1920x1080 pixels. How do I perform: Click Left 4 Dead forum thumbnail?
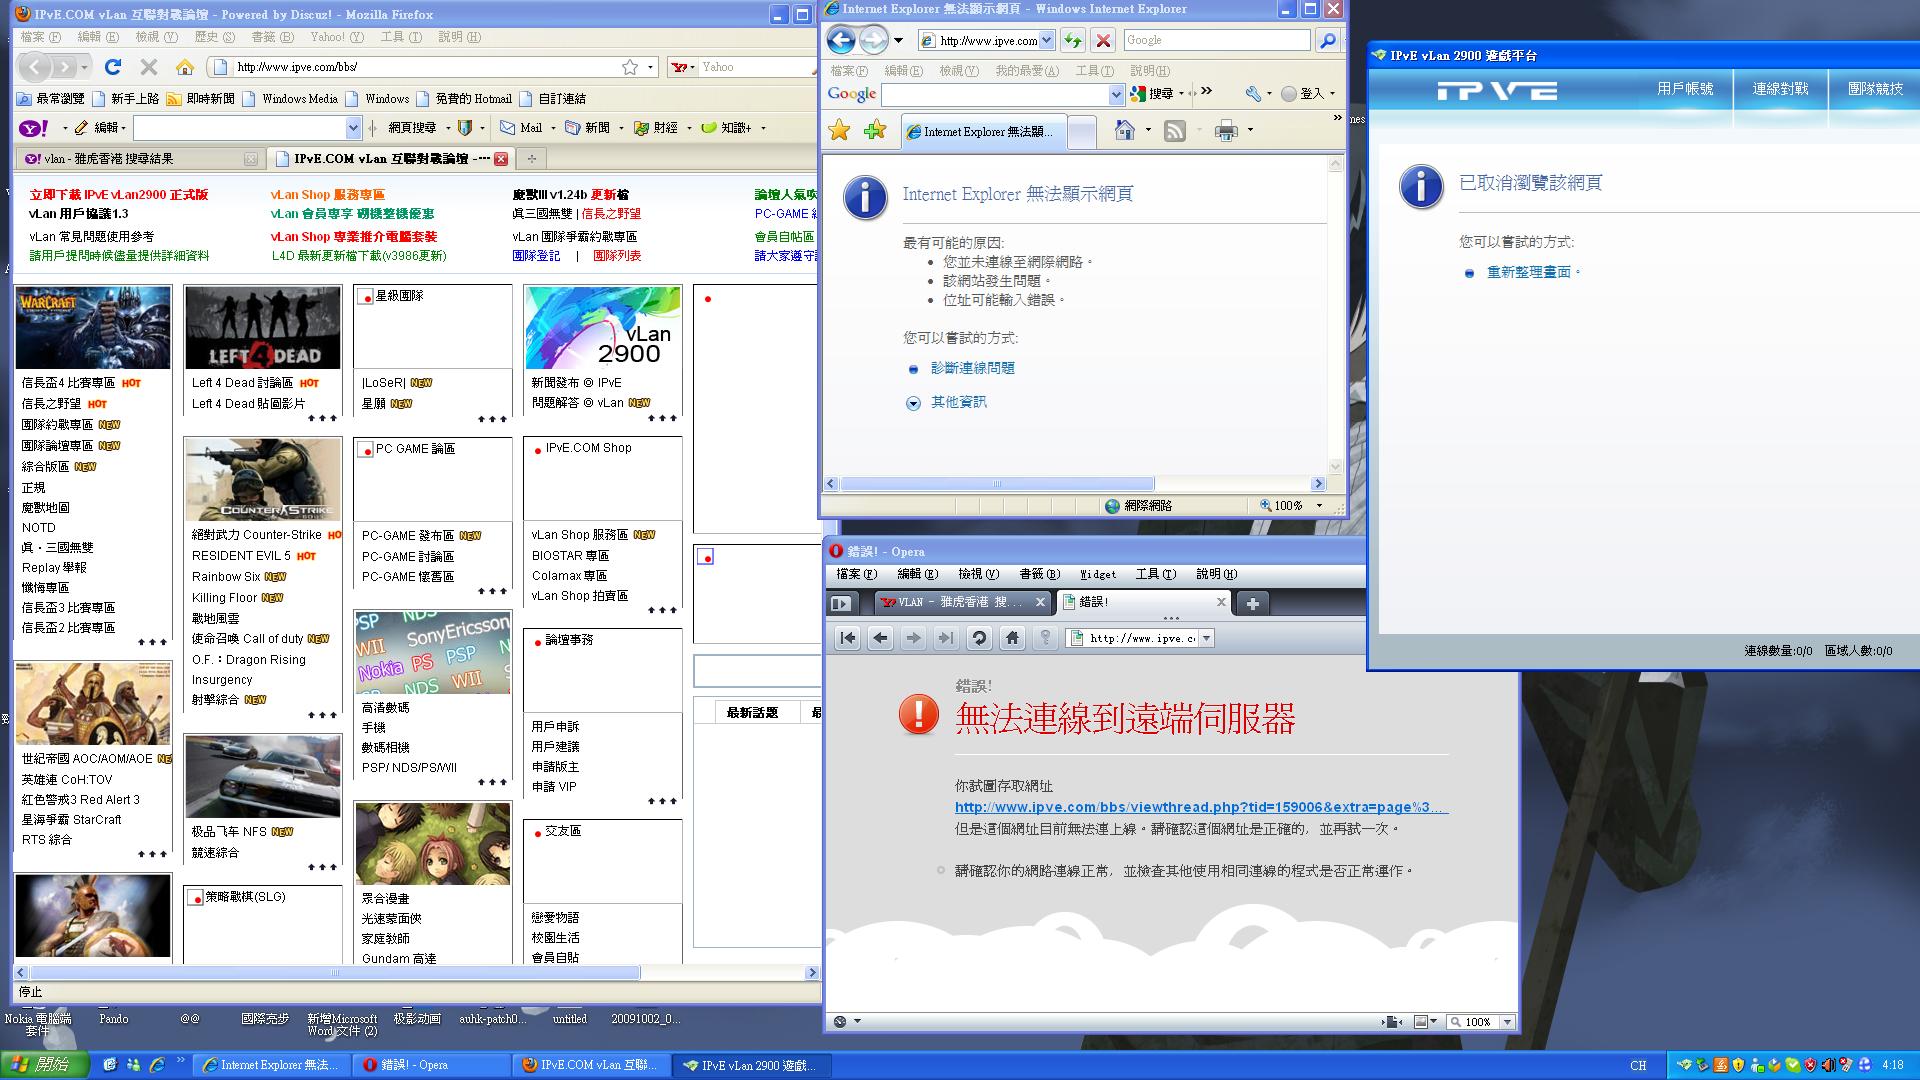[x=263, y=328]
